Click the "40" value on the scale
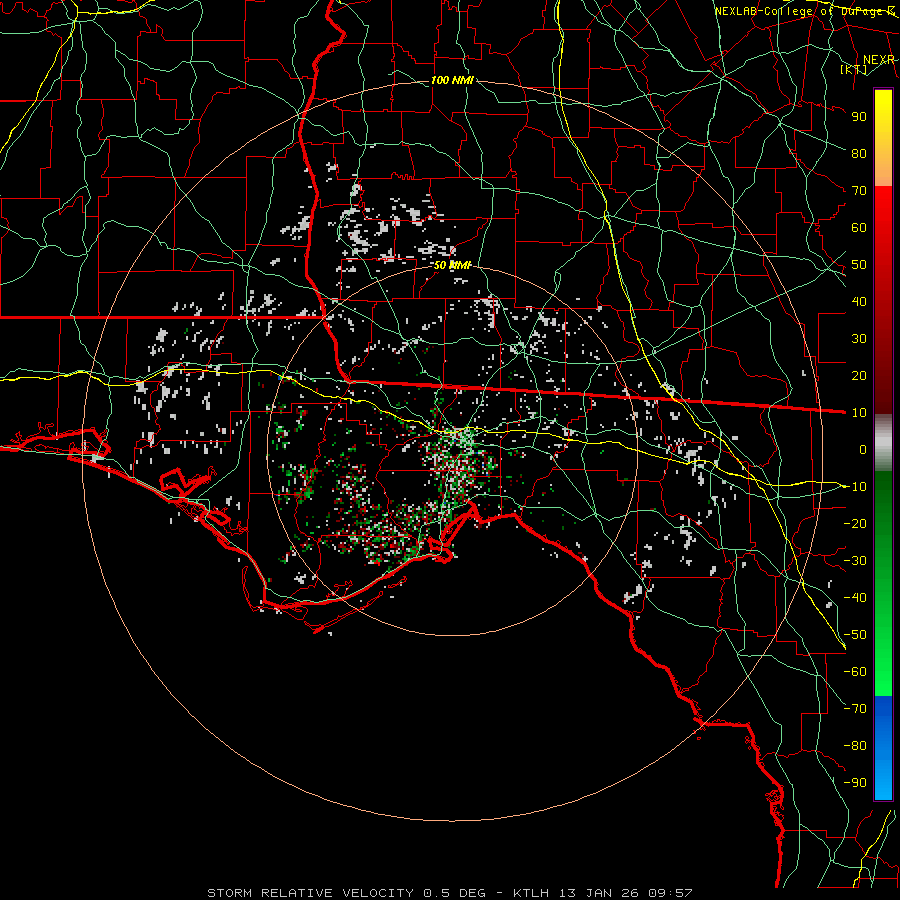The width and height of the screenshot is (900, 900). tap(859, 301)
